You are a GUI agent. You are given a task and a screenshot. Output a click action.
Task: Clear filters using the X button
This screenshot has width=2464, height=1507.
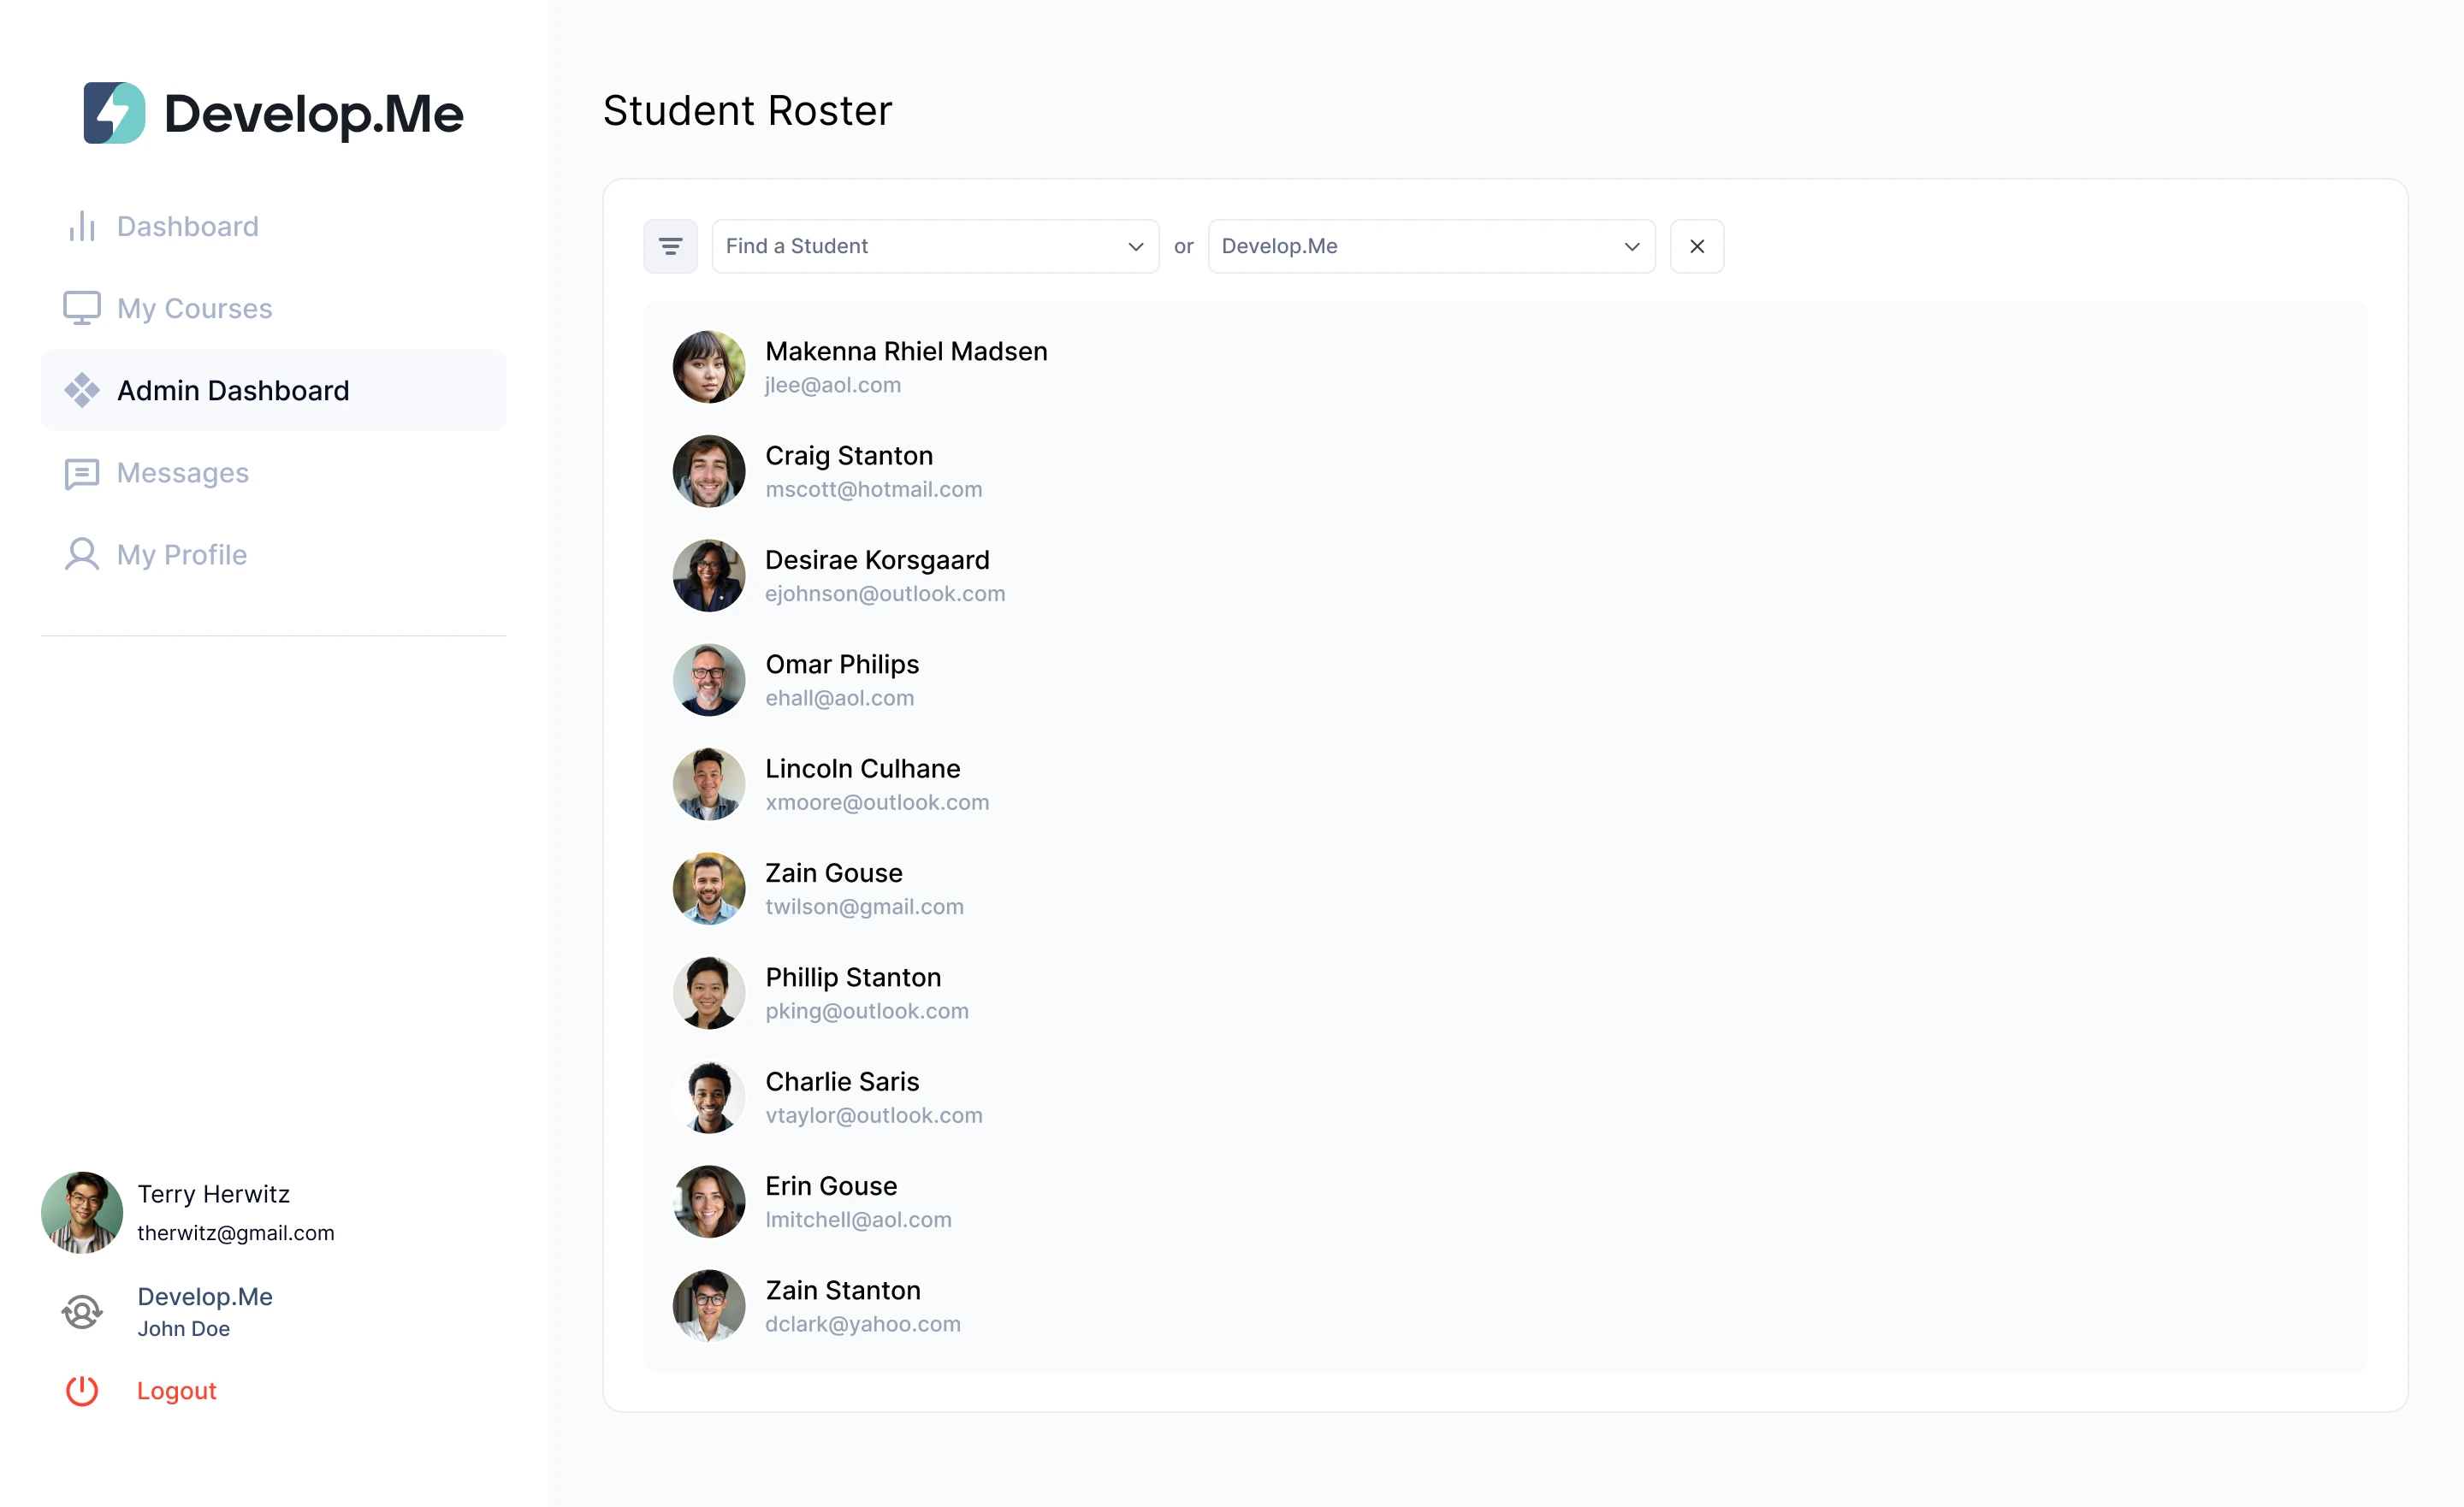1696,246
